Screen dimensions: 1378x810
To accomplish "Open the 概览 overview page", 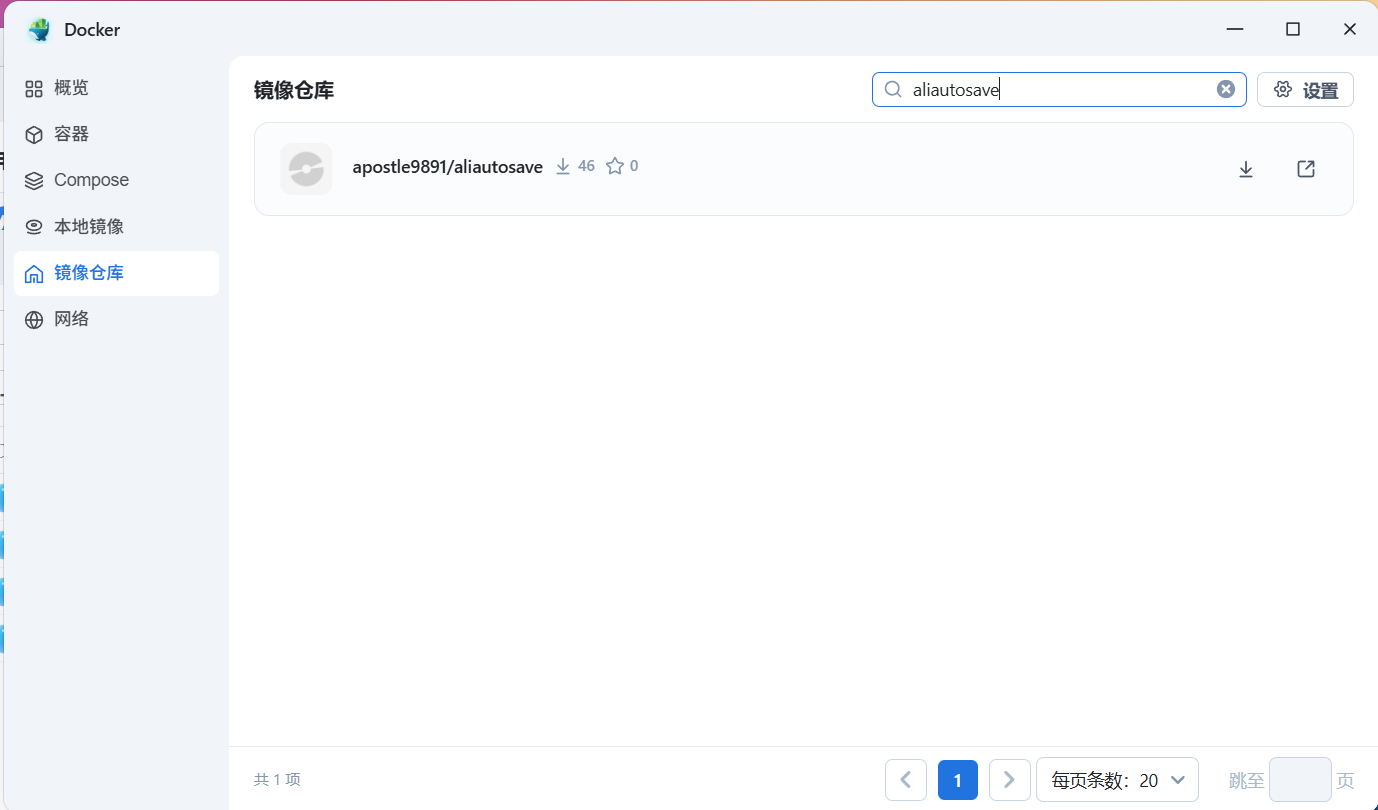I will (71, 88).
